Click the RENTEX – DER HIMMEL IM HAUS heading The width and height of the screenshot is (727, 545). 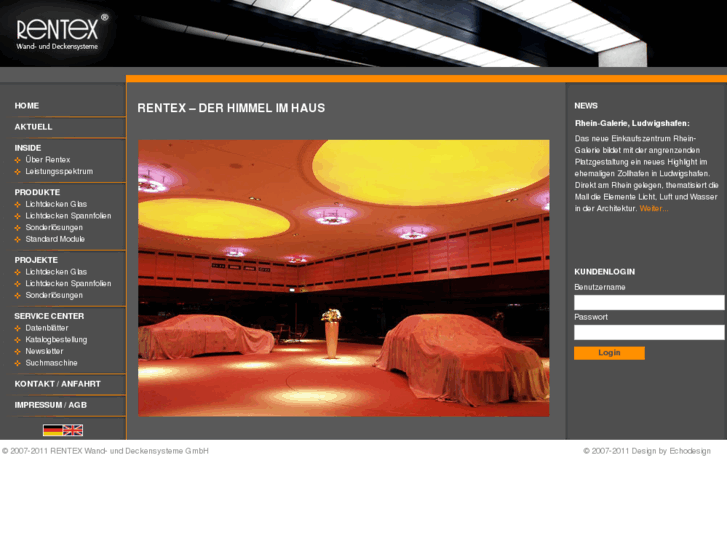pyautogui.click(x=231, y=108)
